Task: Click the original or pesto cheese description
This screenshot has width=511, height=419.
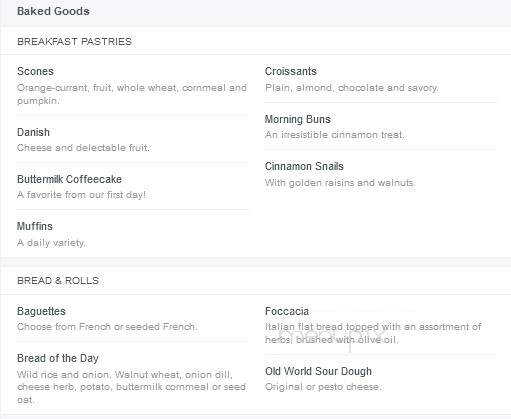Action: tap(323, 387)
